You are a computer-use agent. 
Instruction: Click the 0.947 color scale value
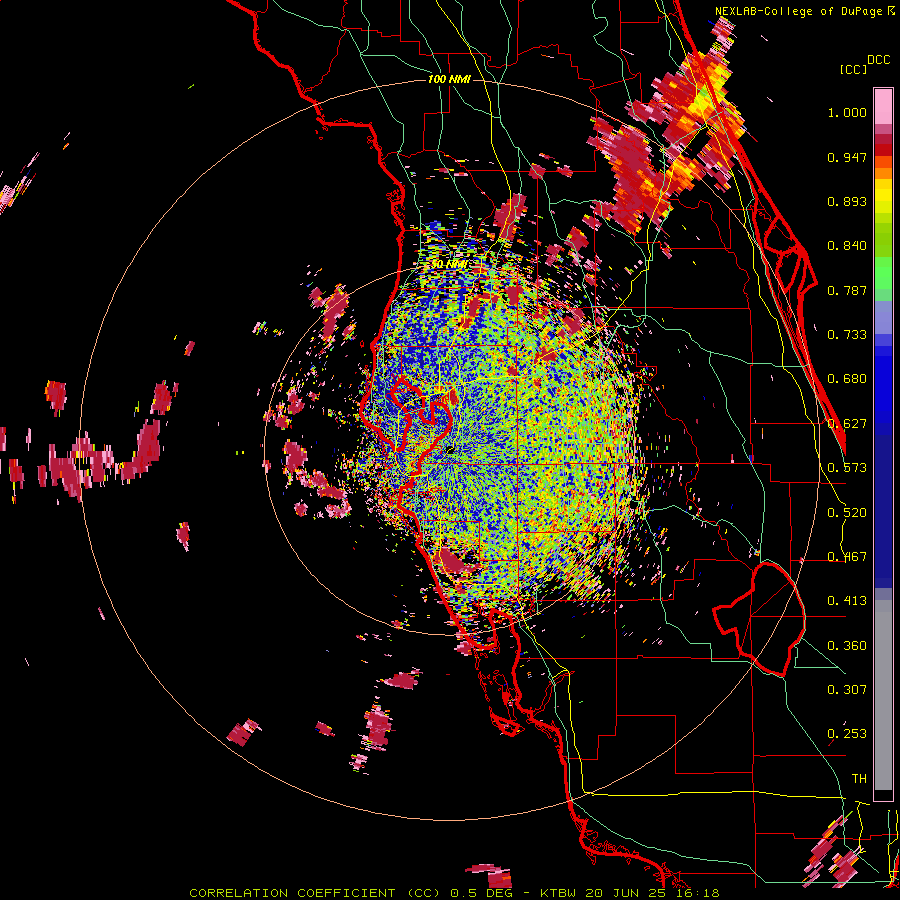[847, 157]
